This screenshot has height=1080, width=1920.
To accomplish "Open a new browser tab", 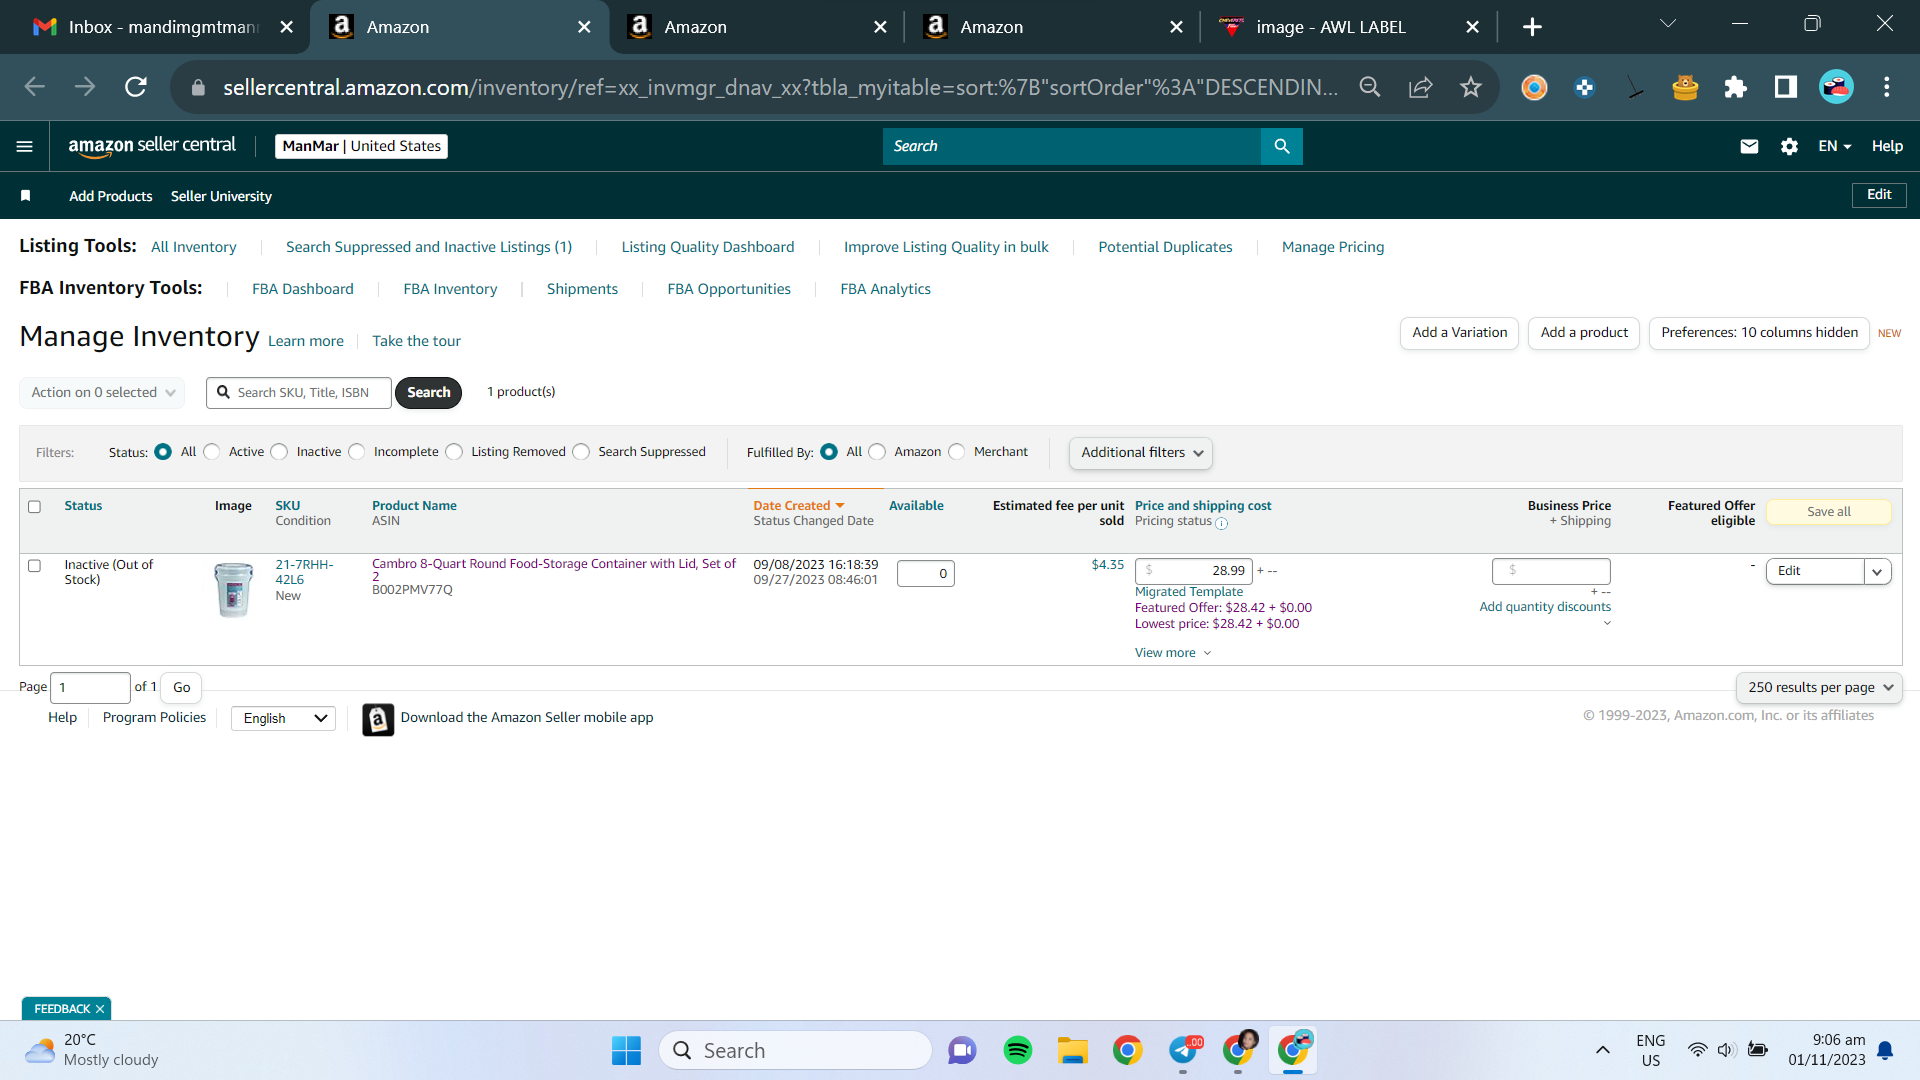I will (x=1532, y=27).
